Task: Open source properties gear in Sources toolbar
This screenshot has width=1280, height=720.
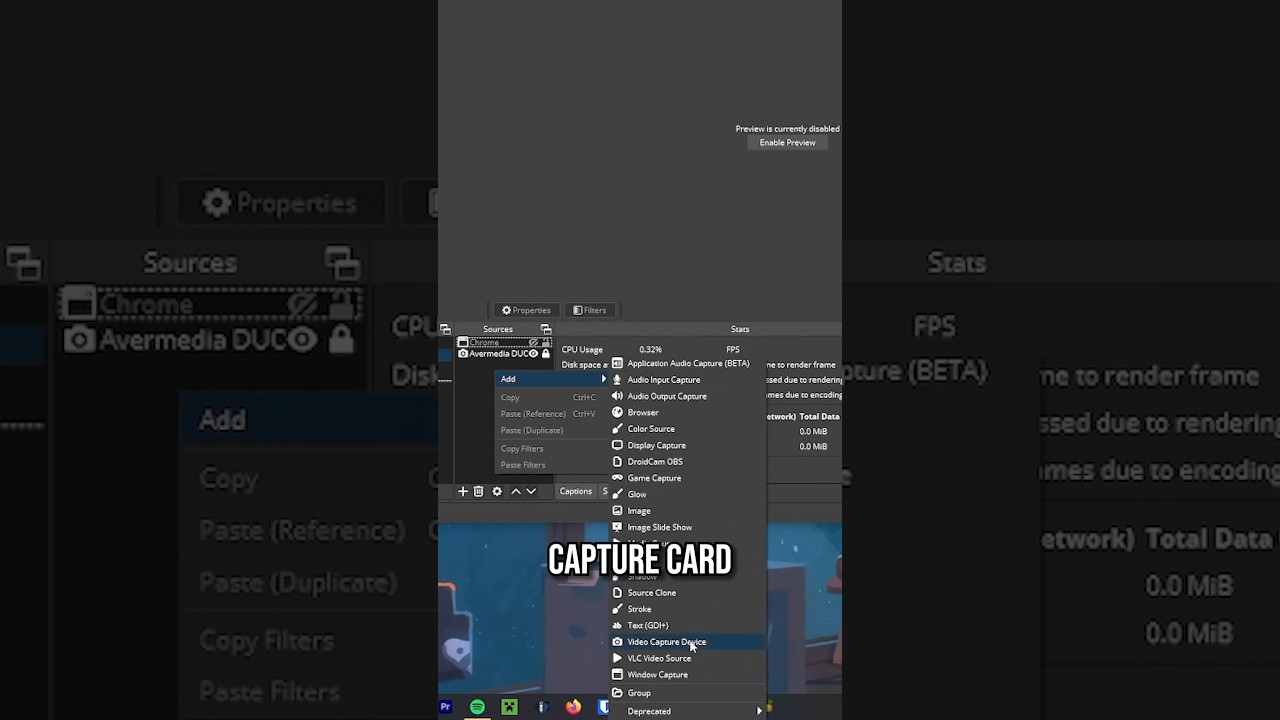Action: click(497, 491)
